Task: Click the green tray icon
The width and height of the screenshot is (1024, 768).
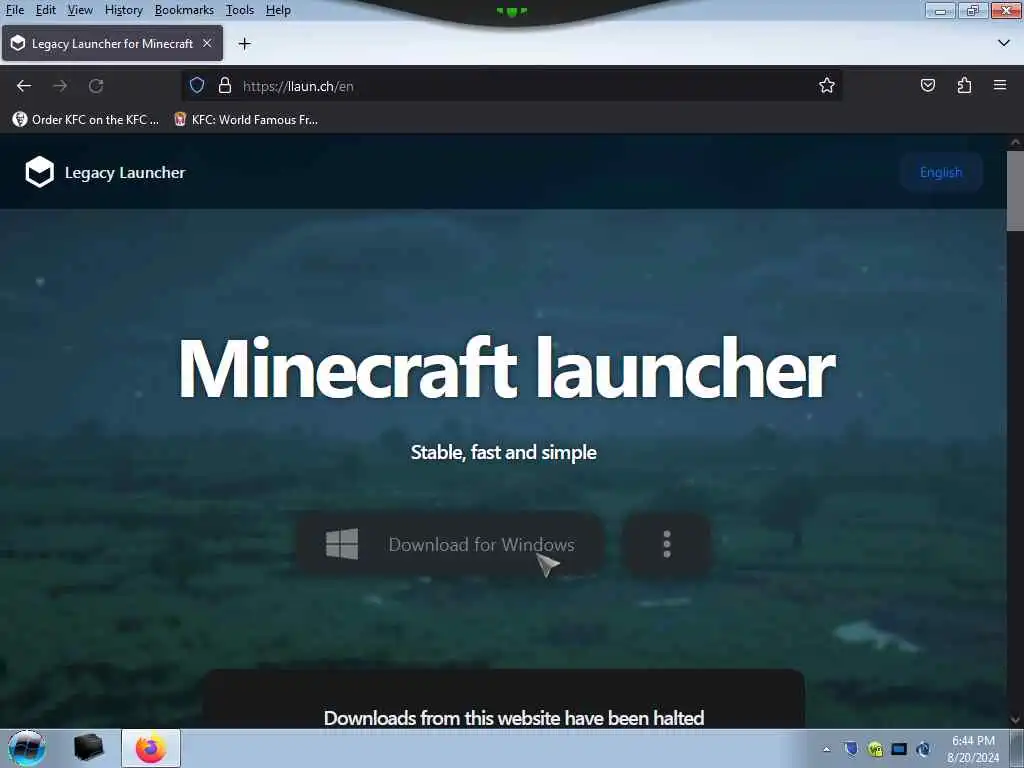Action: tap(876, 749)
